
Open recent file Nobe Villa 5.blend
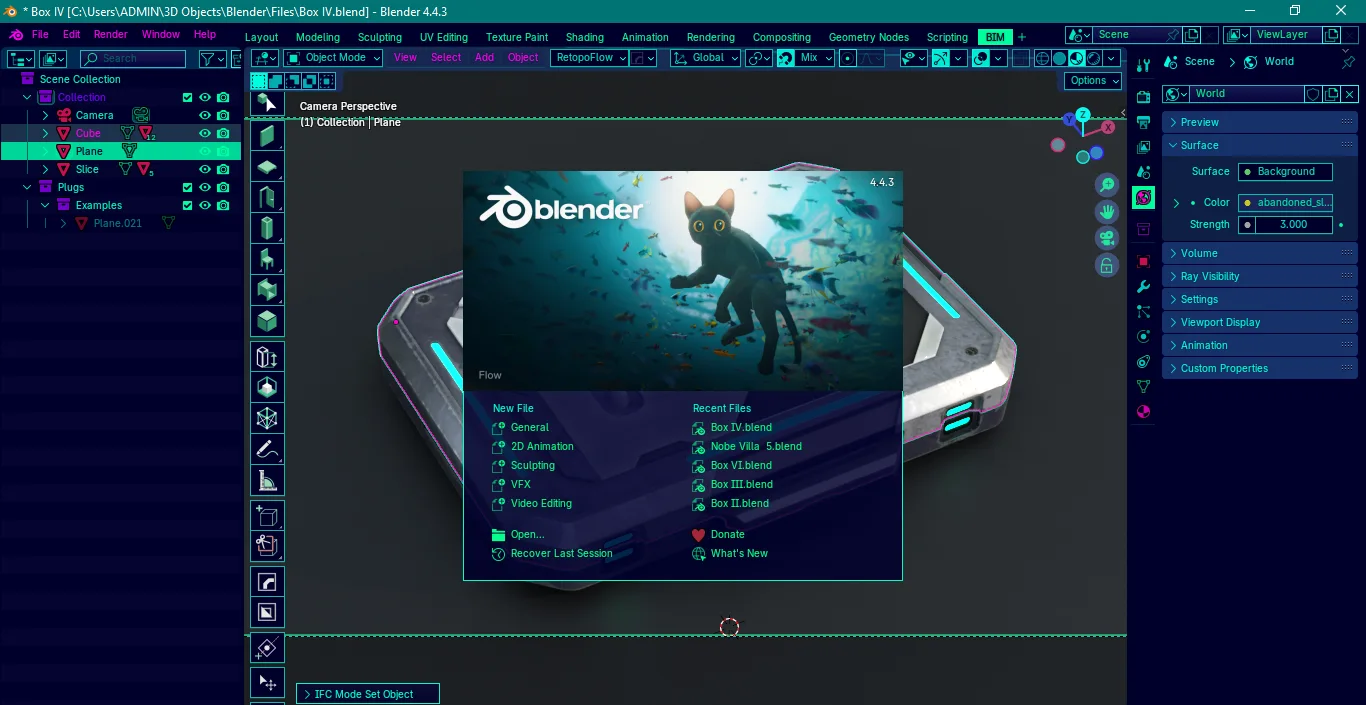(x=756, y=447)
